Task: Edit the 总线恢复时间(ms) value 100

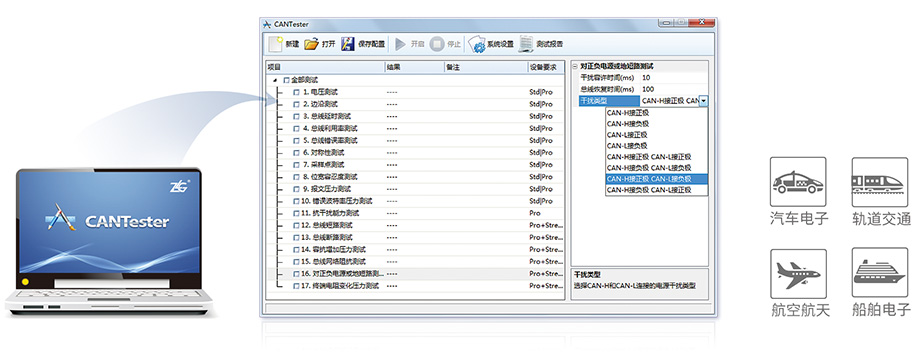Action: (674, 89)
